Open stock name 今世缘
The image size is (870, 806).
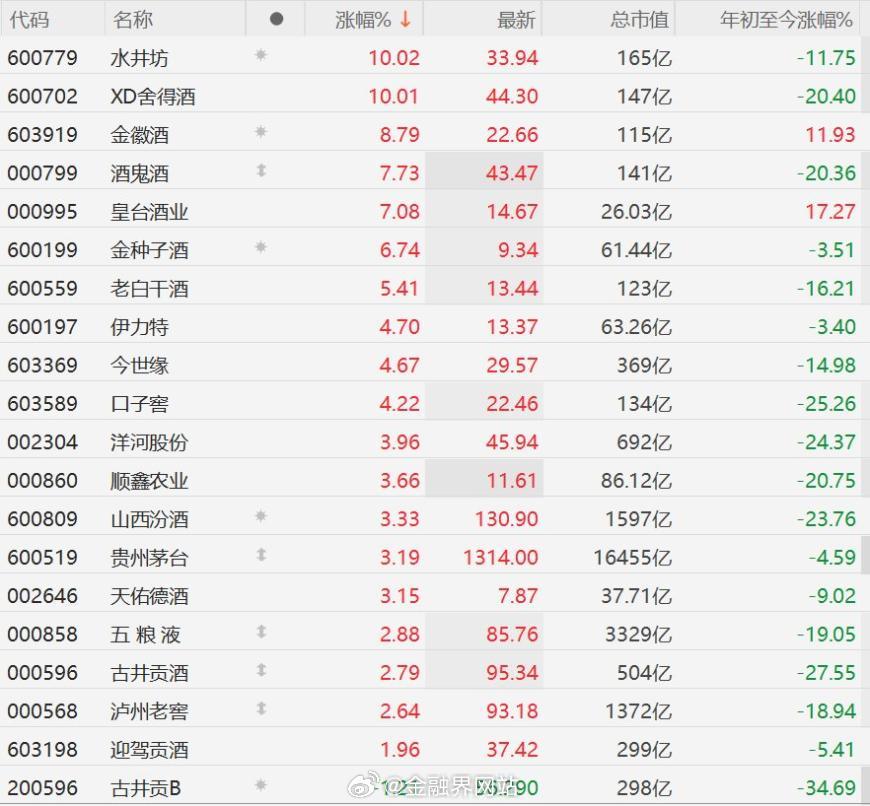coord(140,366)
